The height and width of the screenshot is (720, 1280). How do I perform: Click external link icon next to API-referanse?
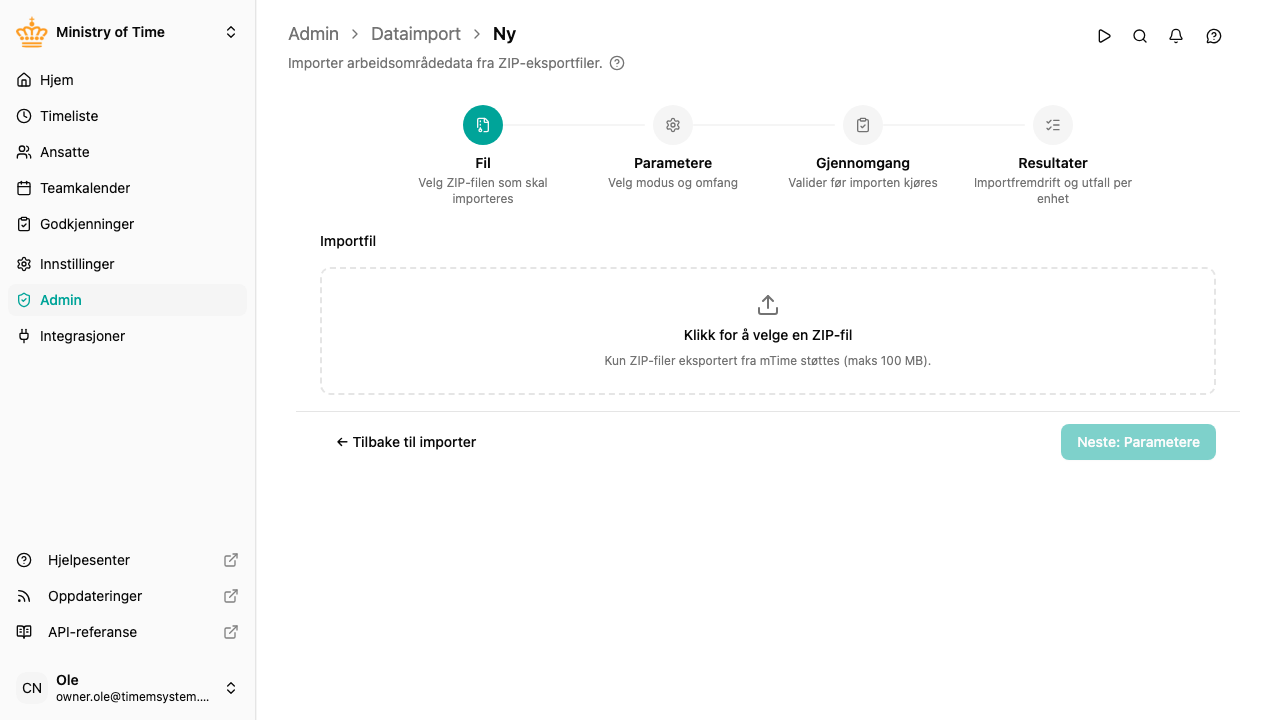(231, 632)
